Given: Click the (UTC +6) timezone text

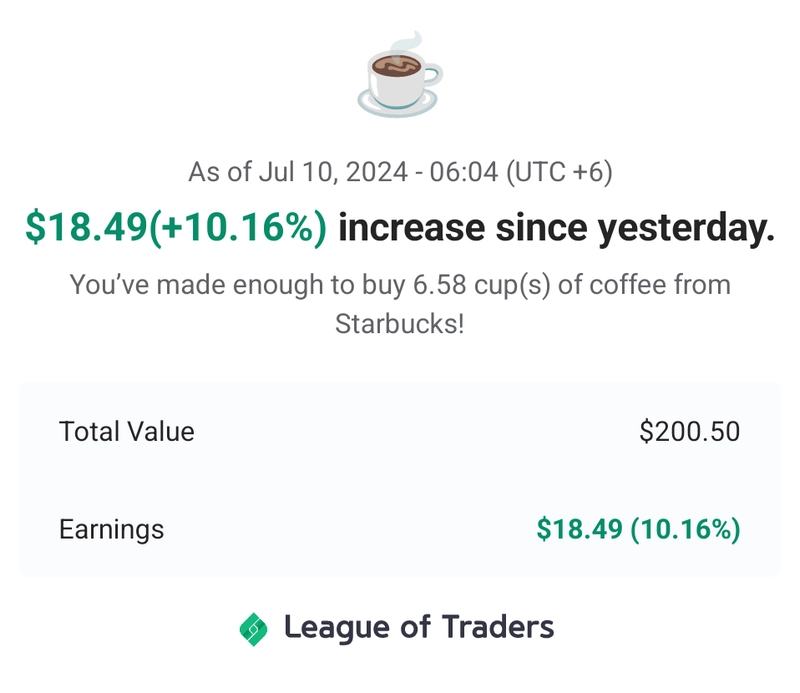Looking at the screenshot, I should [x=559, y=172].
